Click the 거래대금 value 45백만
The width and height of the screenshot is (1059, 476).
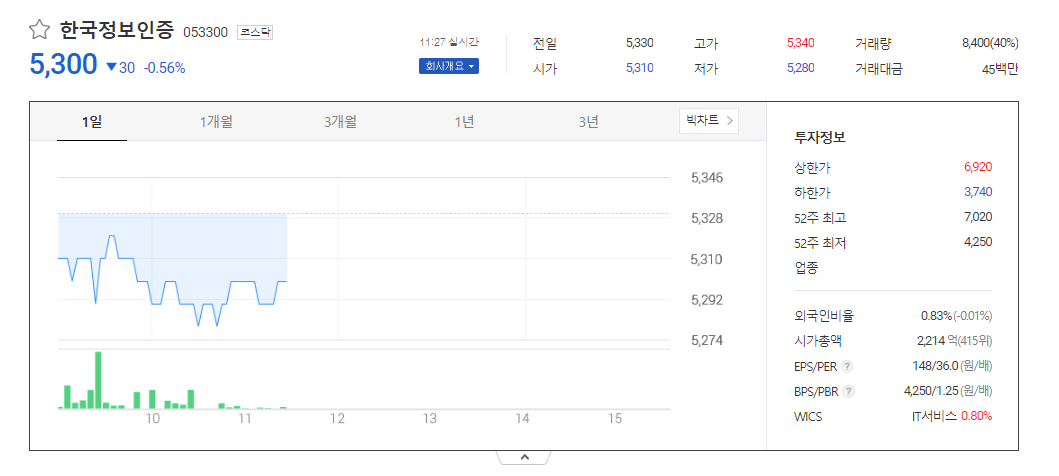coord(1000,68)
